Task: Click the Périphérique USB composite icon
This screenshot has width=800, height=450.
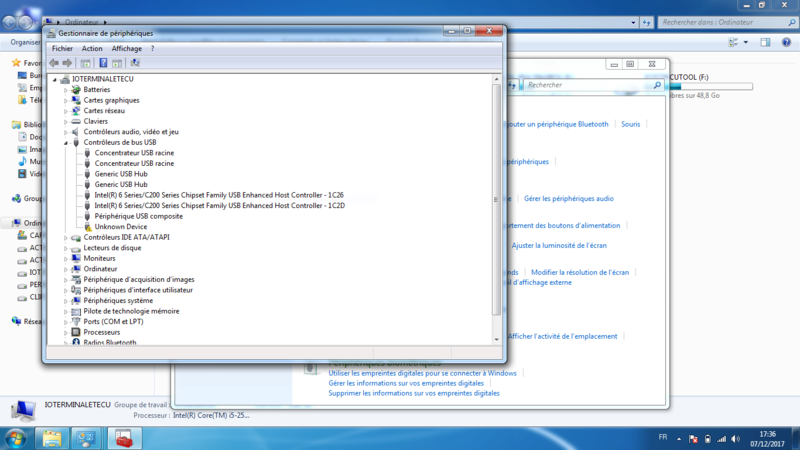Action: pyautogui.click(x=87, y=216)
